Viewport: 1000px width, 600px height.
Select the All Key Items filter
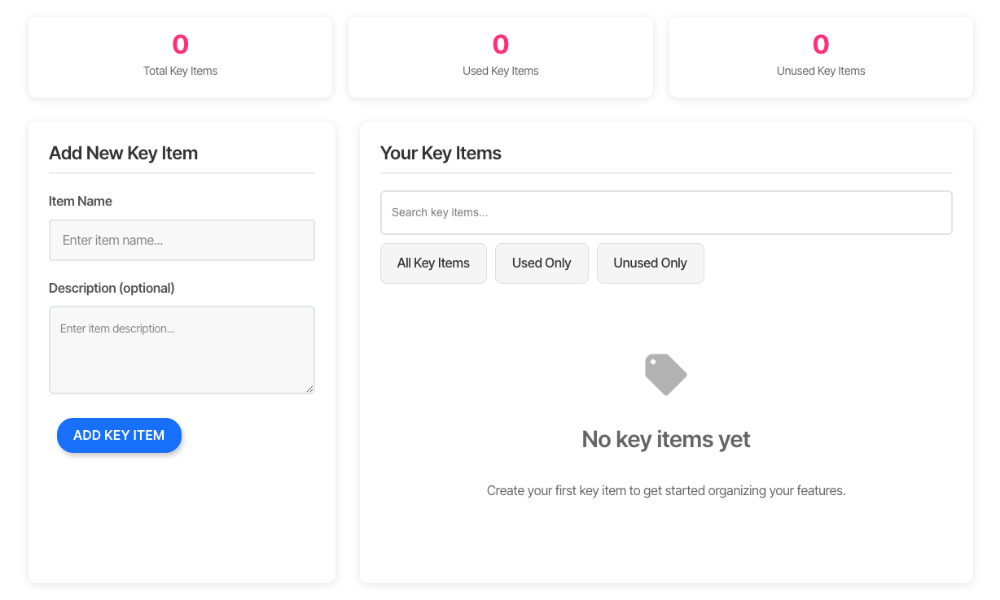pos(433,263)
